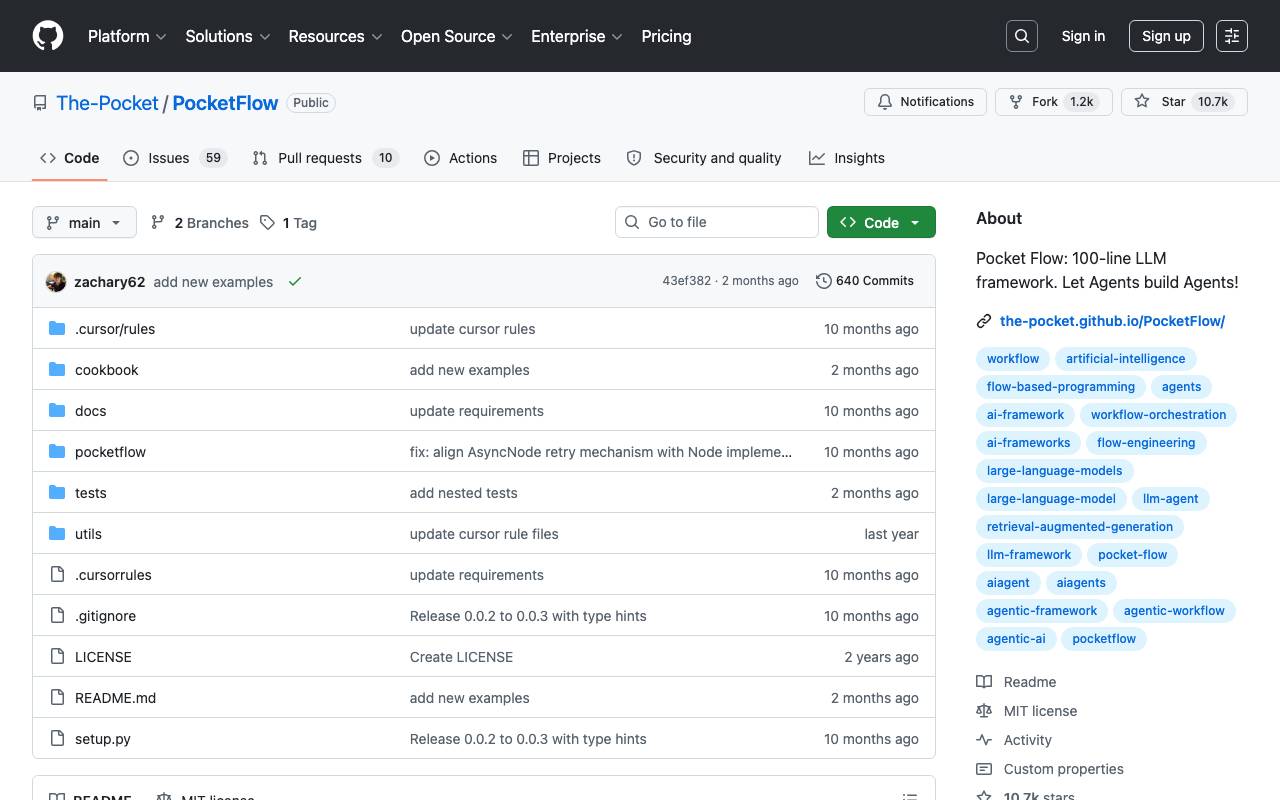This screenshot has height=800, width=1280.
Task: Click the LICENSE file icon
Action: pos(57,657)
